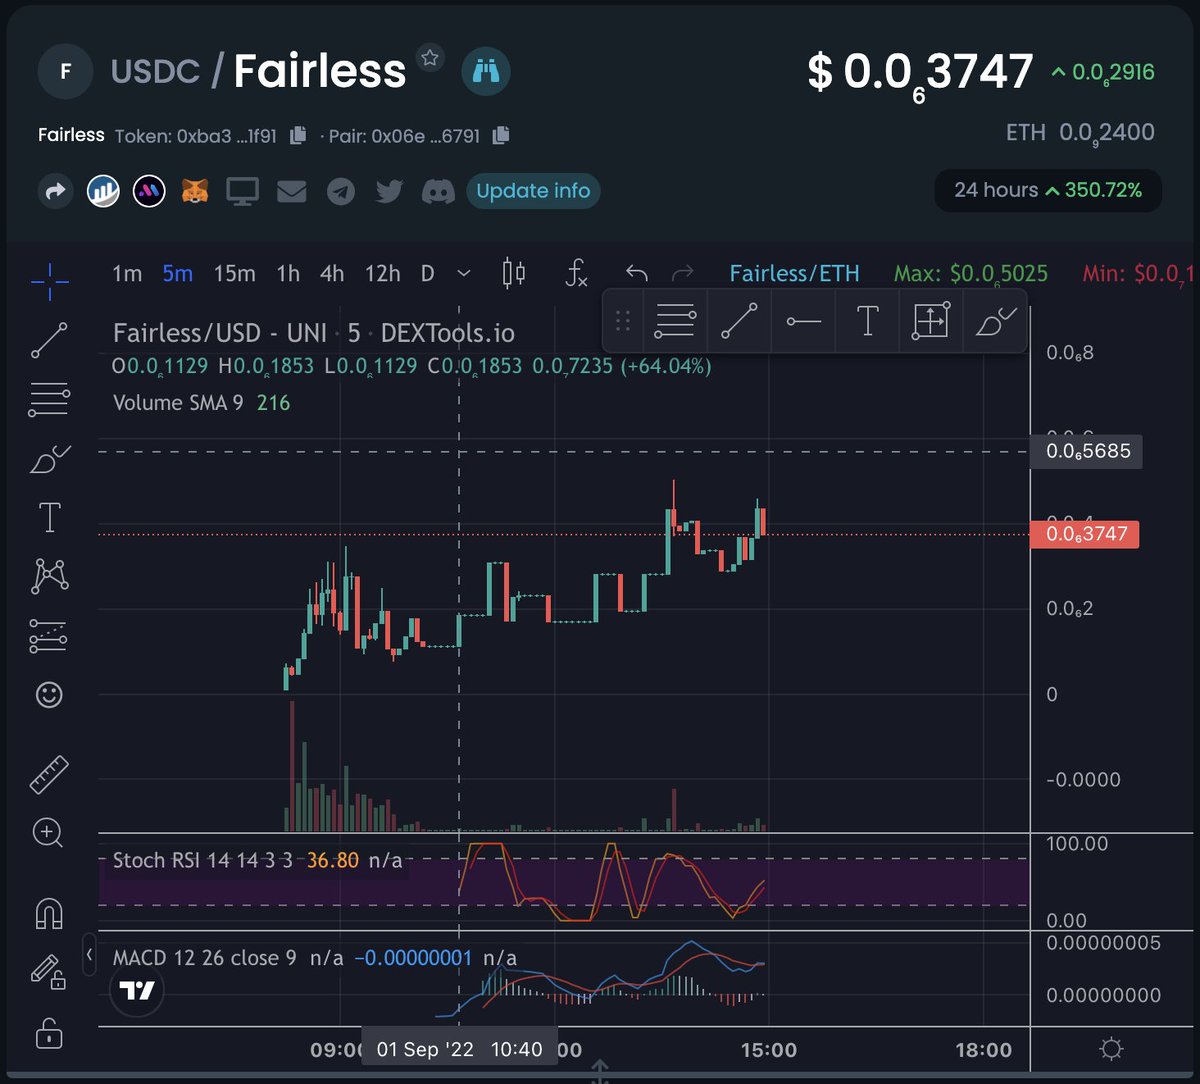Select the text tool in left sidebar
Image resolution: width=1200 pixels, height=1084 pixels.
coord(49,517)
